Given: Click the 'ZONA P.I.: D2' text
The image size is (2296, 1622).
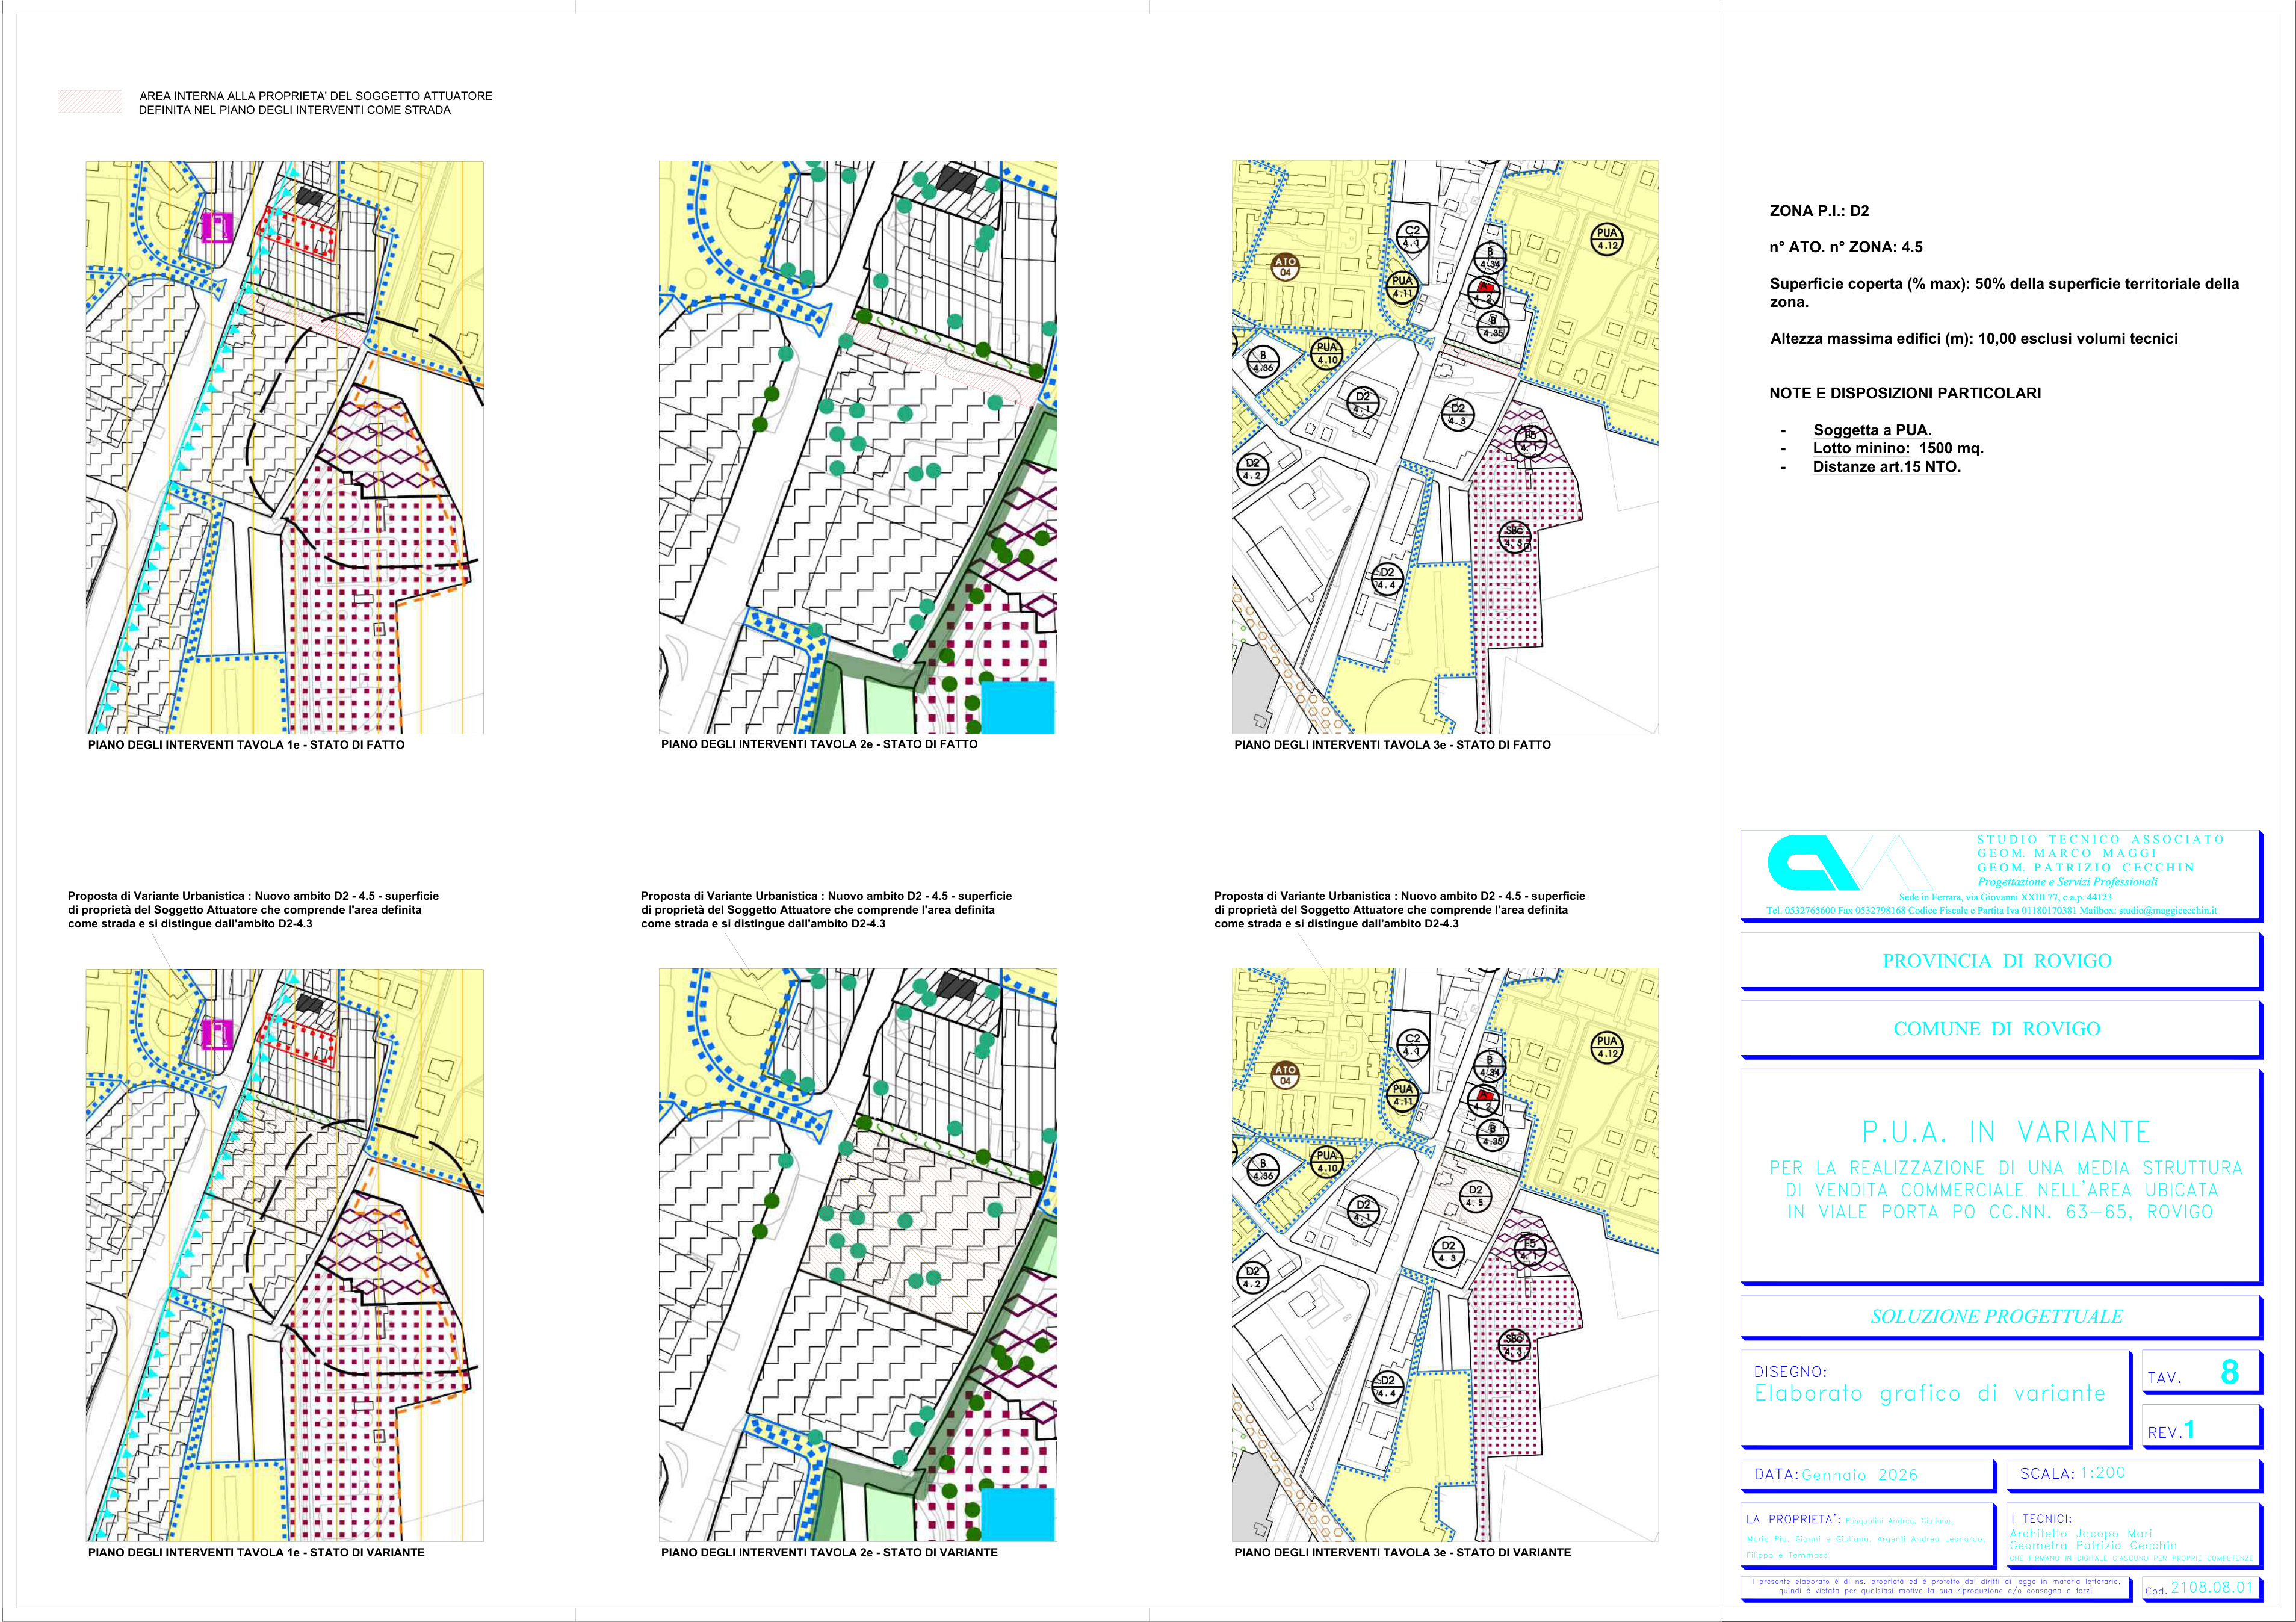Looking at the screenshot, I should tap(1819, 211).
